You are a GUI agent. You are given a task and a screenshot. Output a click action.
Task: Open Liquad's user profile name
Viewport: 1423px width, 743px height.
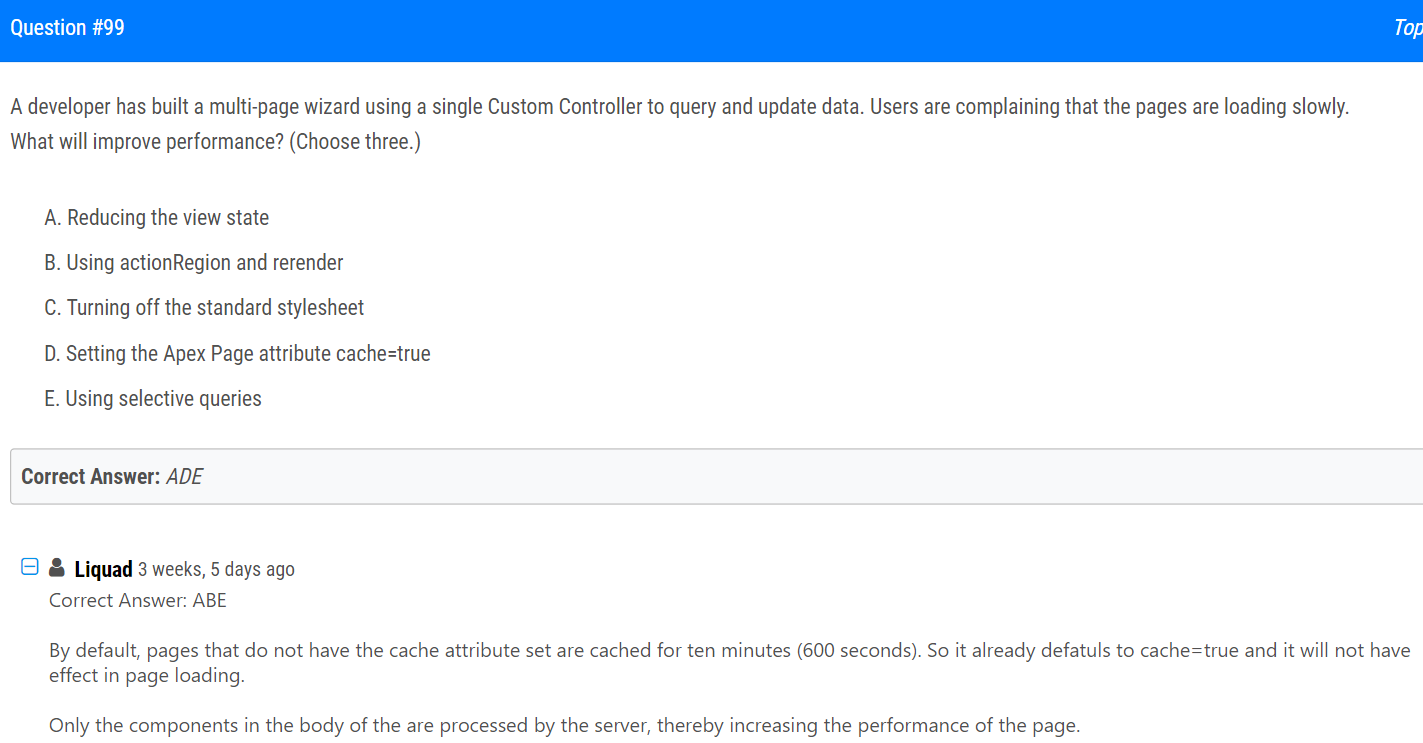pyautogui.click(x=104, y=569)
